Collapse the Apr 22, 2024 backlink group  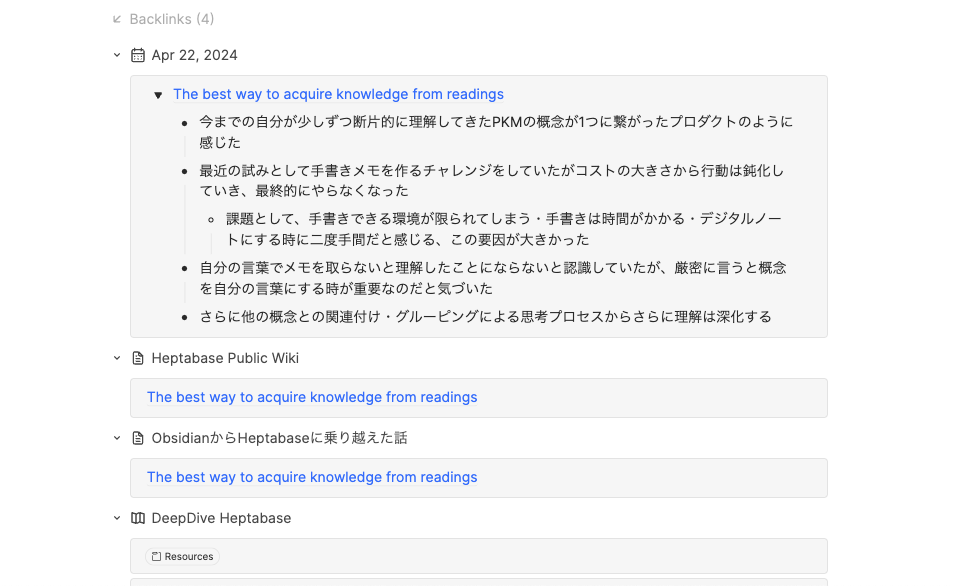click(117, 55)
